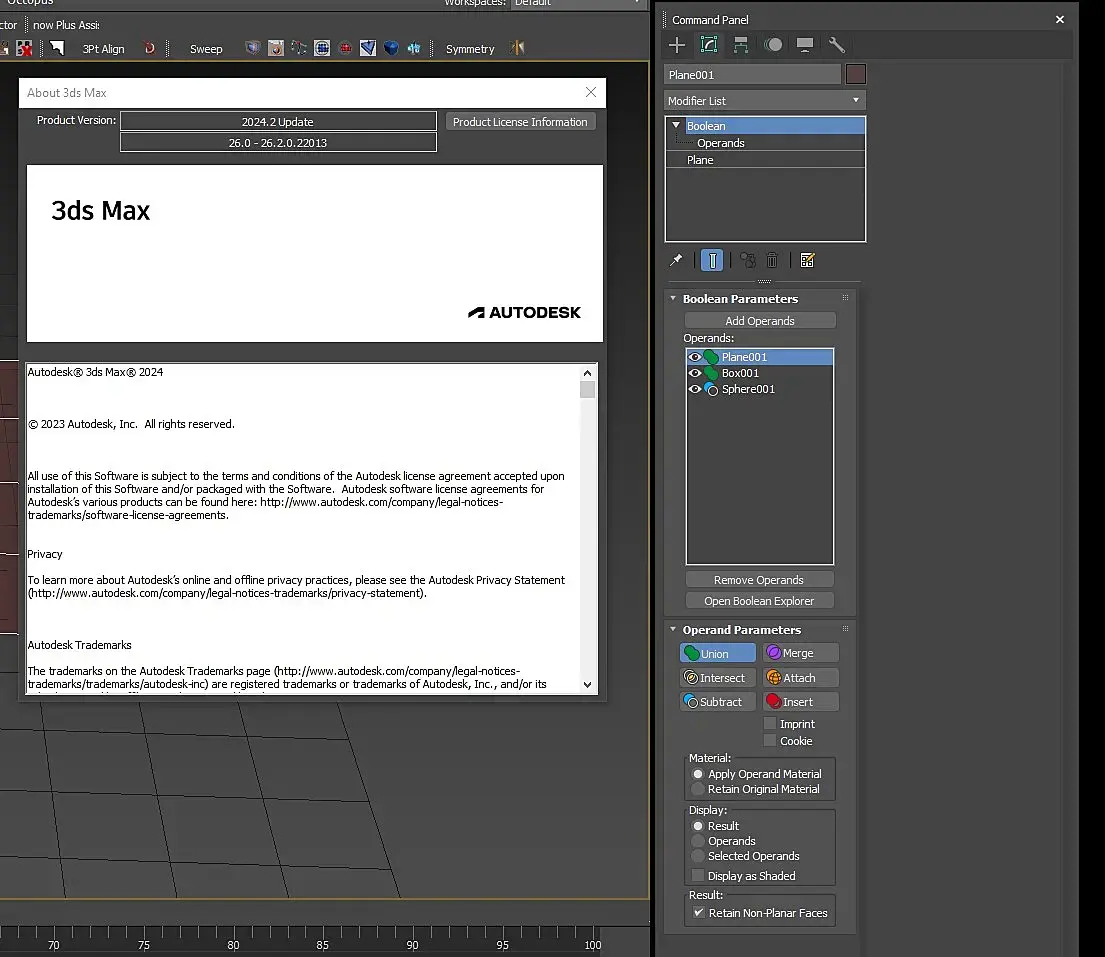1105x957 pixels.
Task: Click the dark blue solid shape toolbar icon
Action: 391,48
